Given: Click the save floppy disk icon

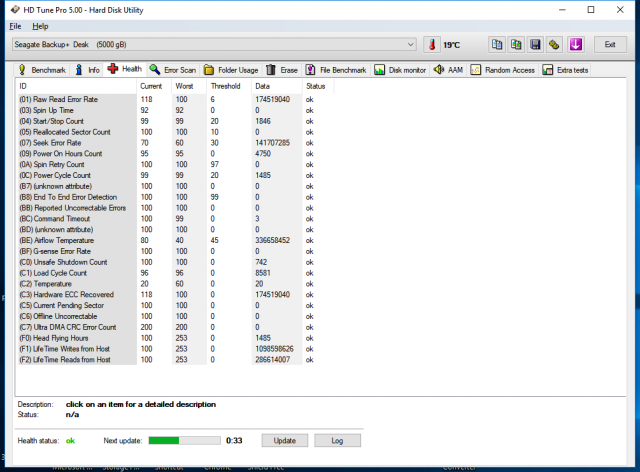Looking at the screenshot, I should click(536, 45).
